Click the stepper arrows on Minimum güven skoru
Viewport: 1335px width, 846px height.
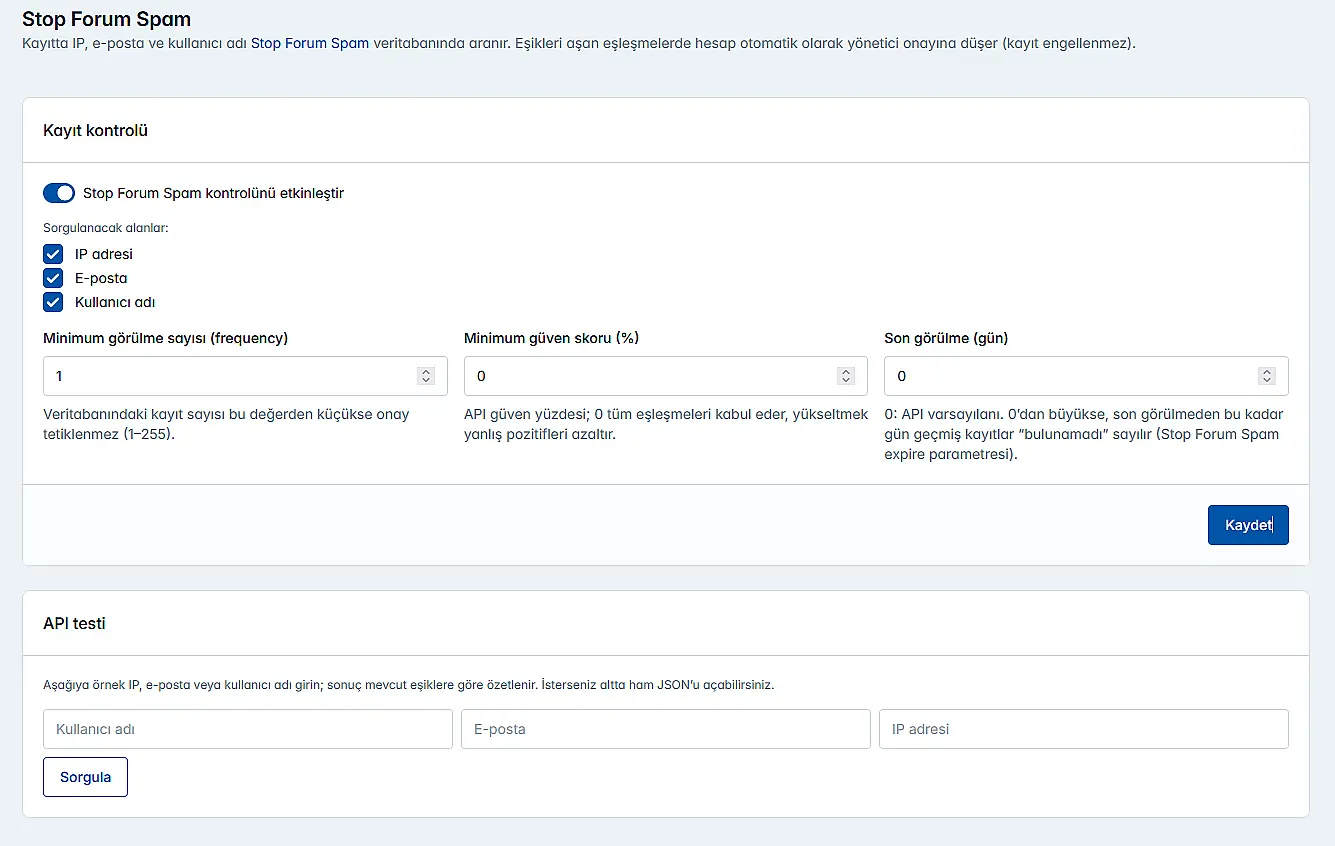click(846, 376)
